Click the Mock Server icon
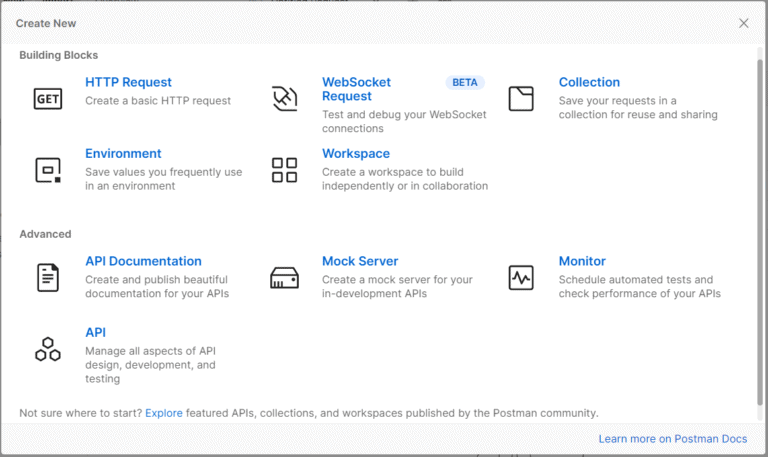Screen dimensions: 768x457 click(x=285, y=278)
